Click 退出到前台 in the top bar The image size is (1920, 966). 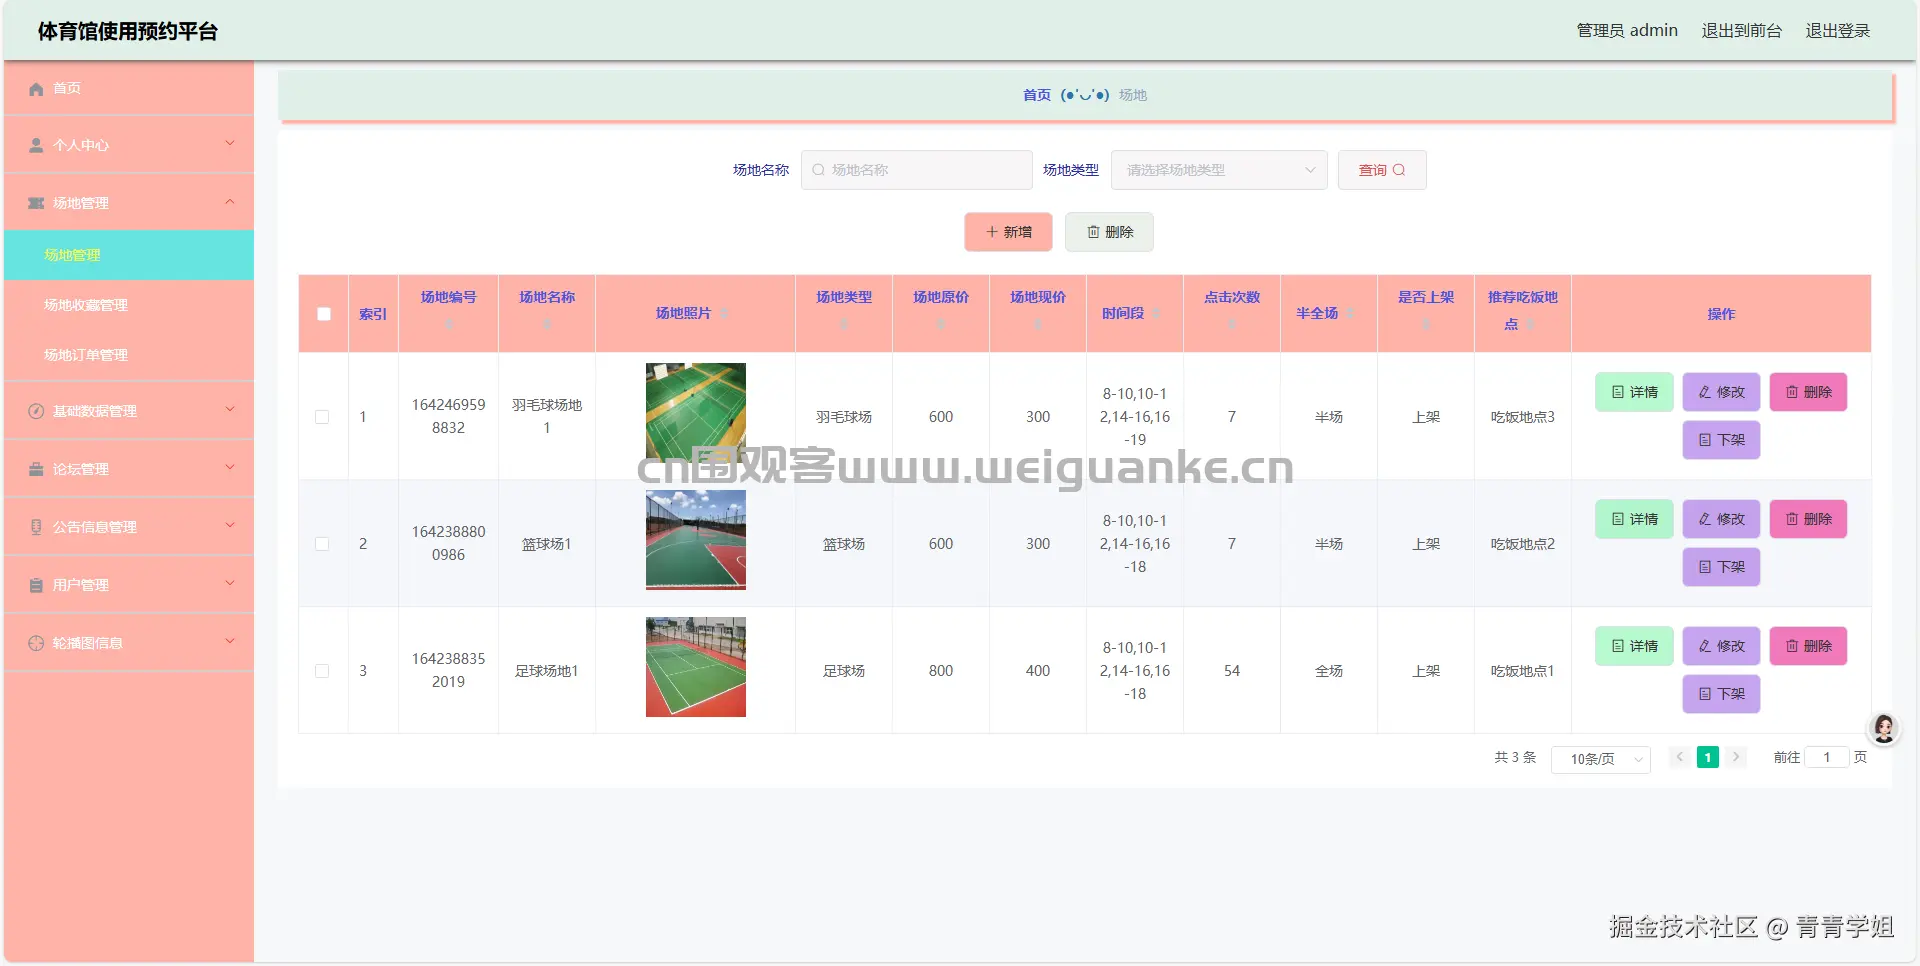point(1741,31)
